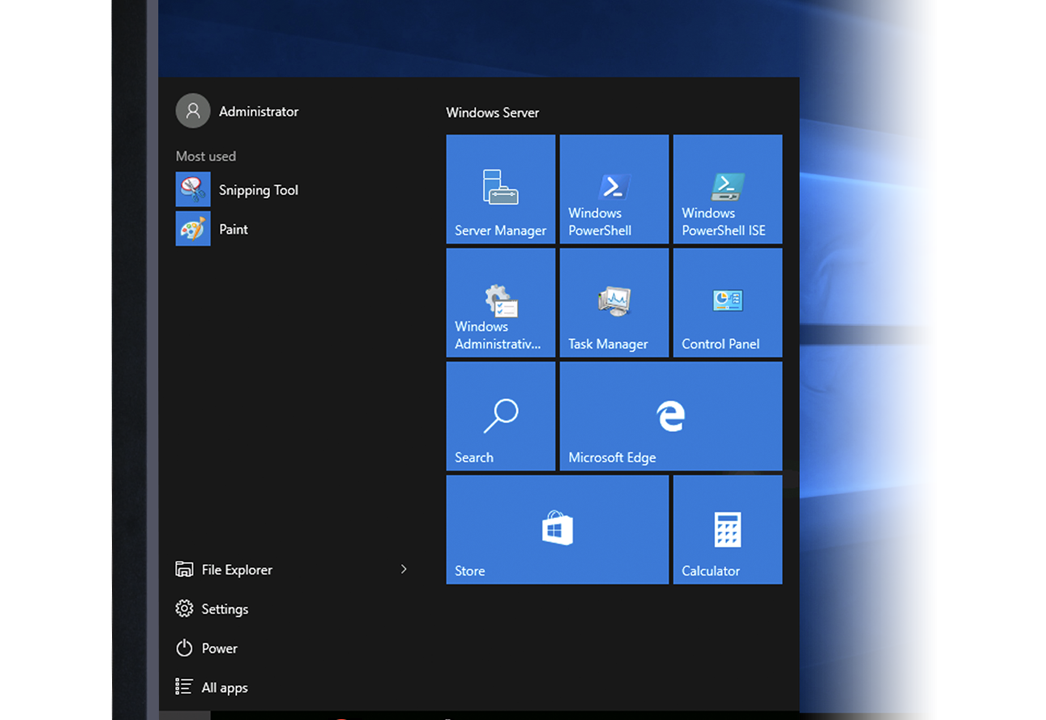Open the Windows Administrative Tools tile
This screenshot has height=720, width=1046.
pos(500,302)
